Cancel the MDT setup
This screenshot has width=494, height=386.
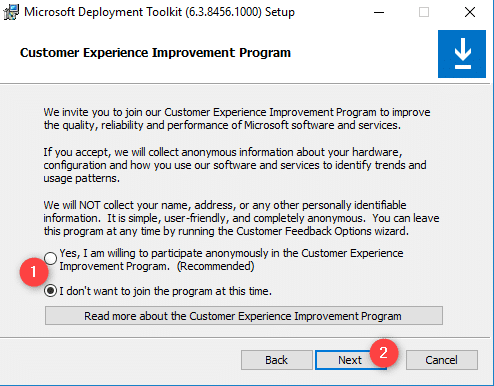pyautogui.click(x=441, y=360)
